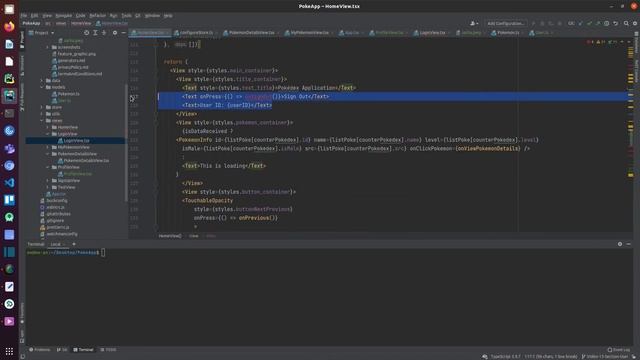Click the Project vertical sidebar tab

22,40
